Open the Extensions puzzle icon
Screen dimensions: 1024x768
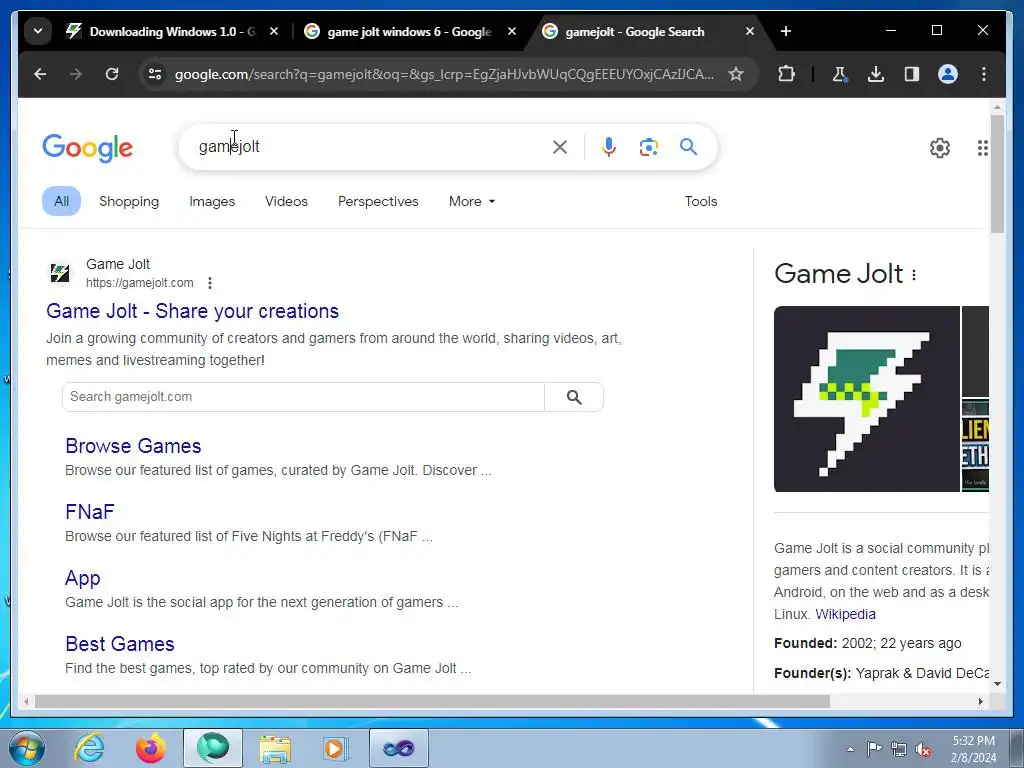787,74
